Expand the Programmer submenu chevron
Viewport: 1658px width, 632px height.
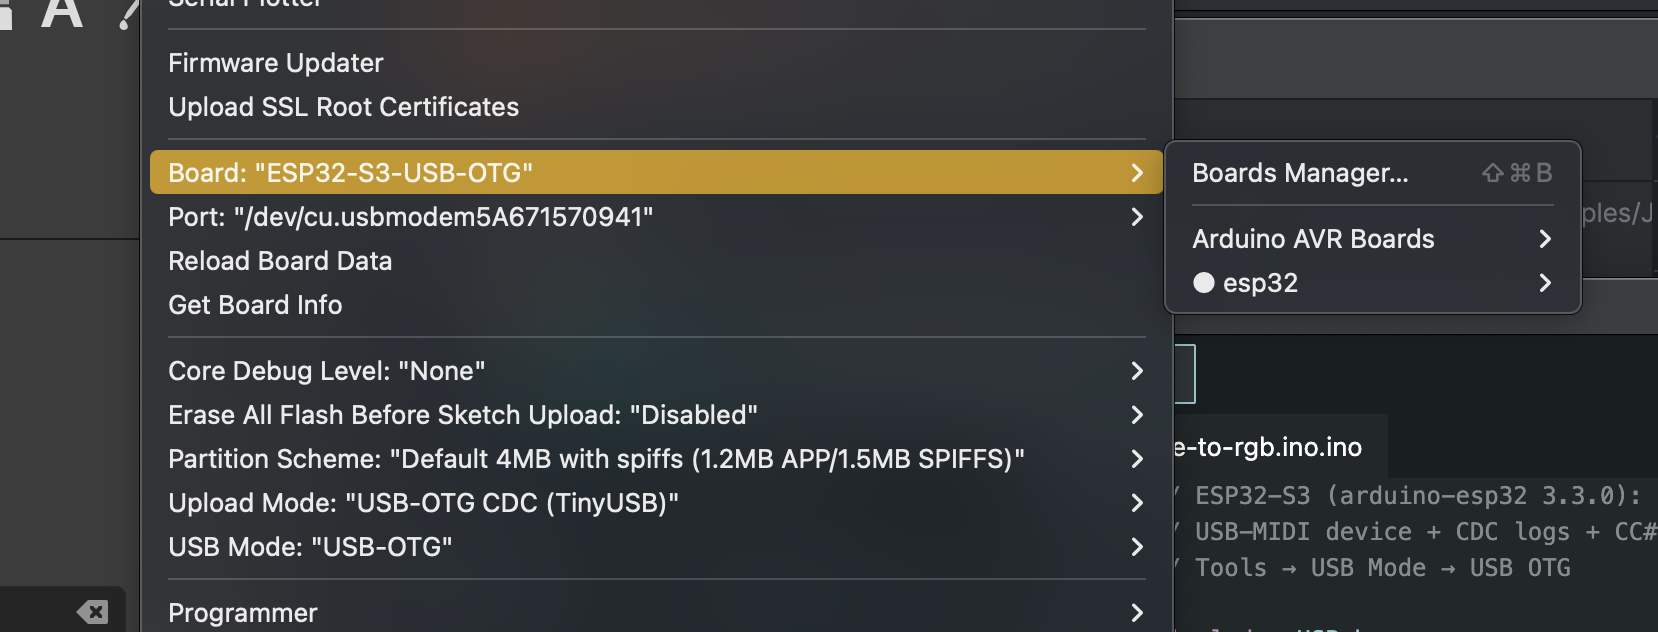[1137, 613]
